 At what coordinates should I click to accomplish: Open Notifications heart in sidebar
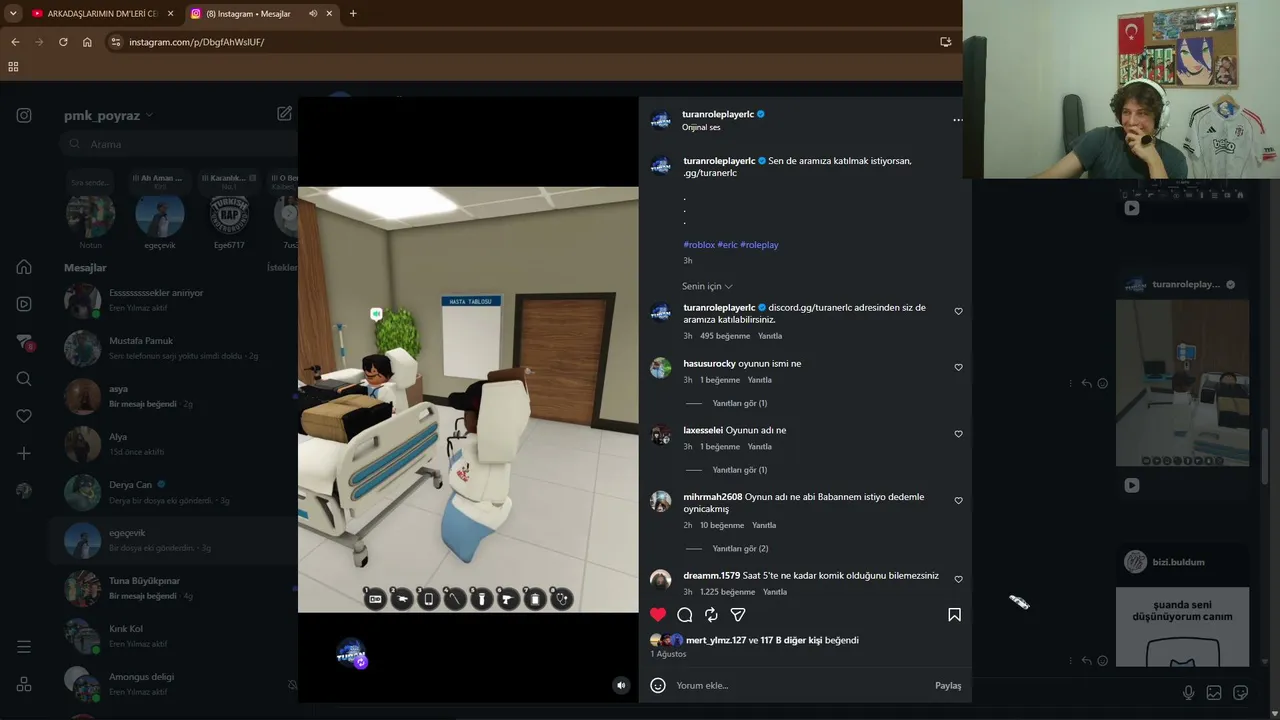click(x=24, y=416)
